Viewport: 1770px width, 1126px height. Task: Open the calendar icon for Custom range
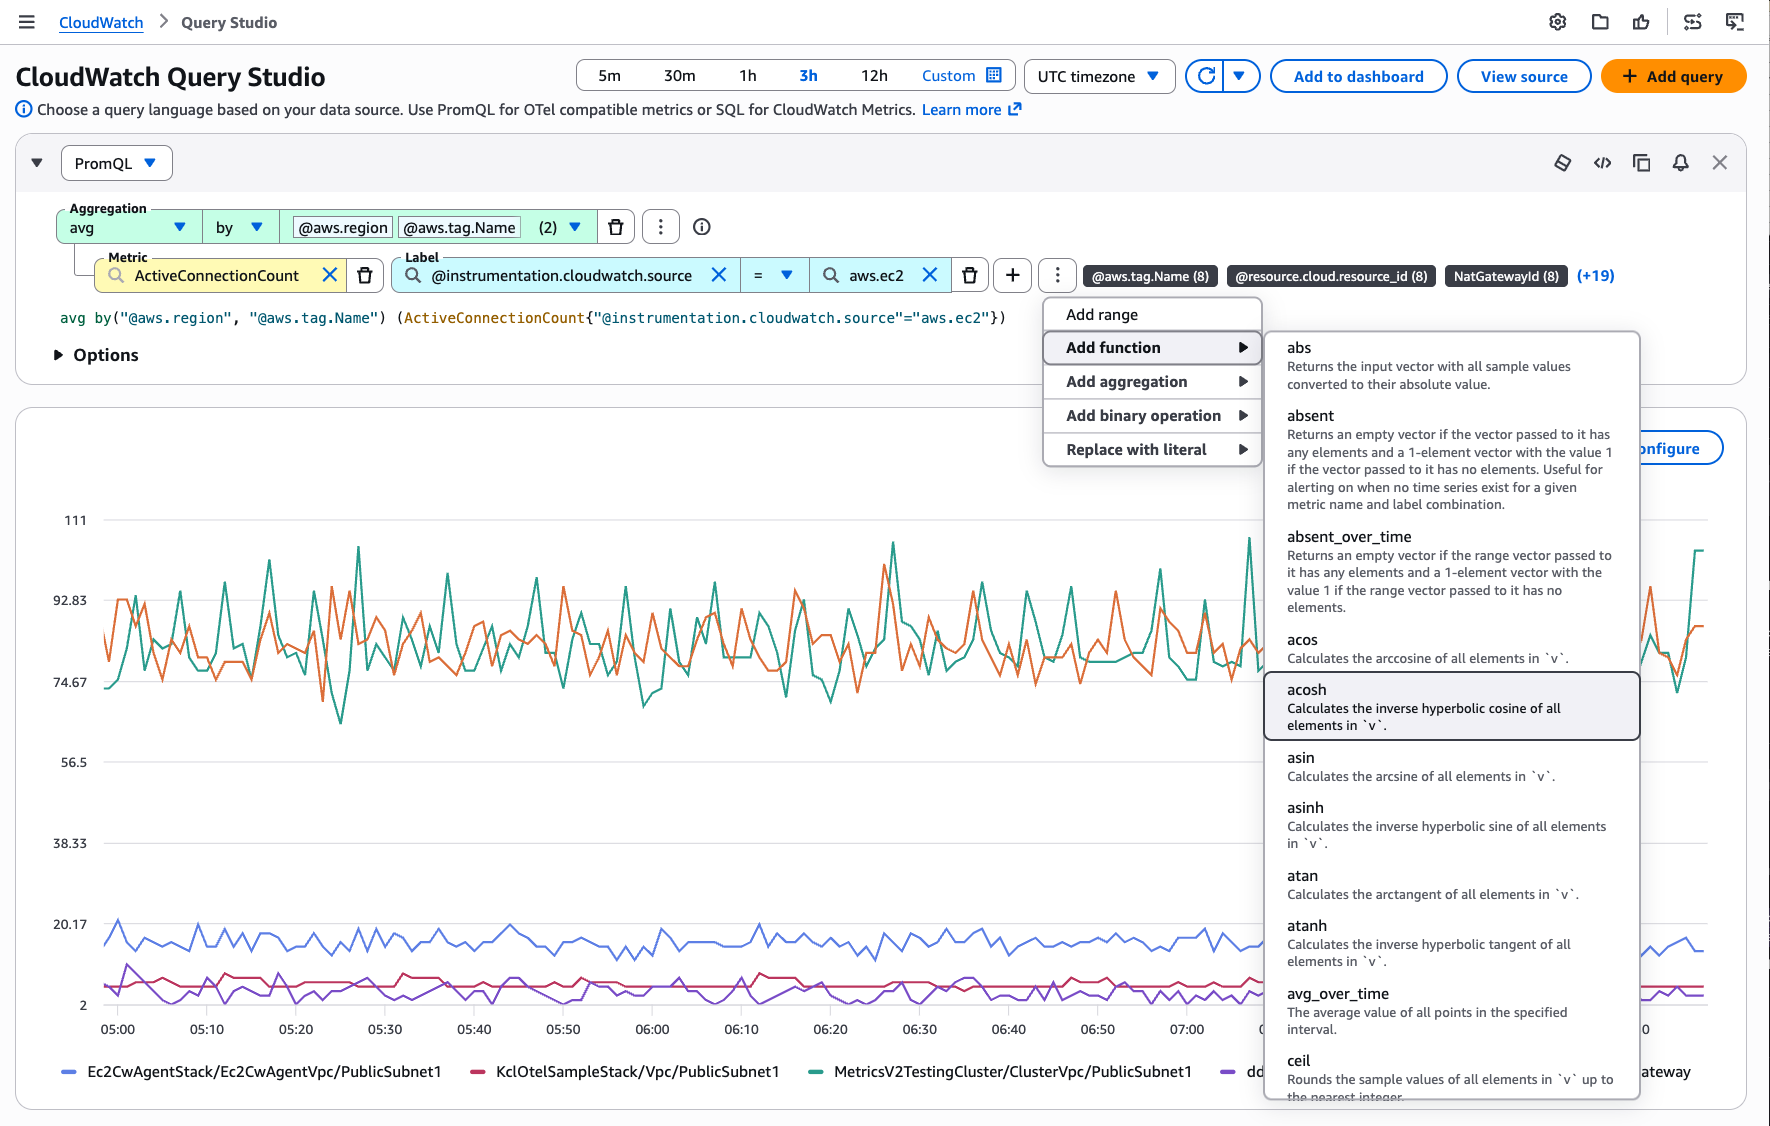(x=993, y=76)
